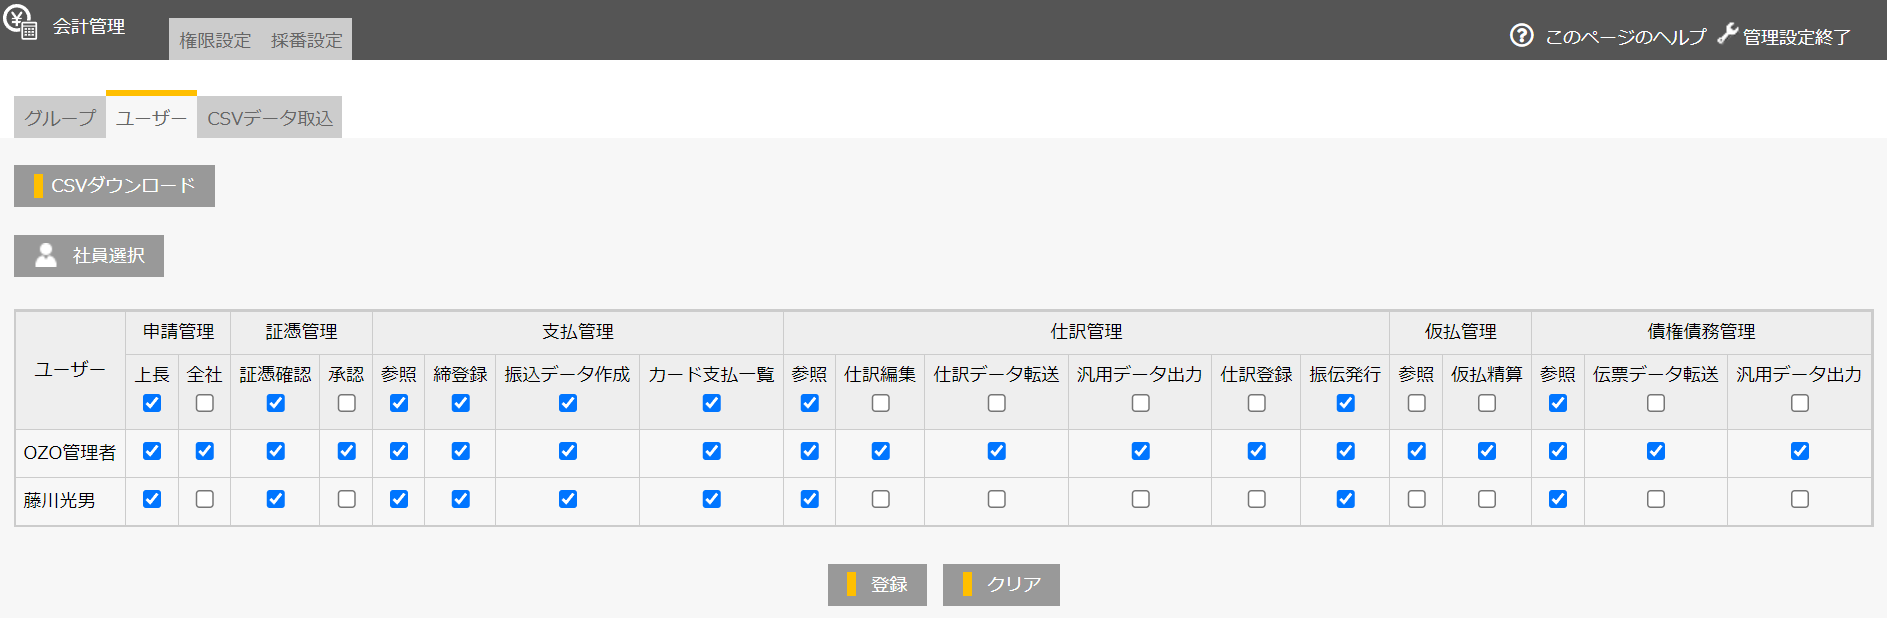The width and height of the screenshot is (1887, 618).
Task: Switch to the CSVデータ取込 tab
Action: click(270, 118)
